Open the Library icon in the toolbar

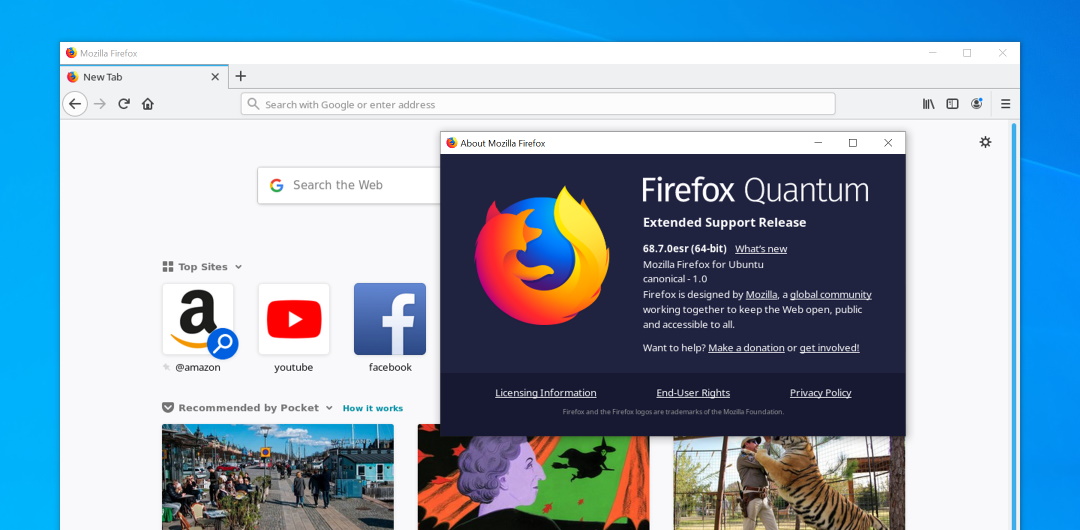[928, 104]
